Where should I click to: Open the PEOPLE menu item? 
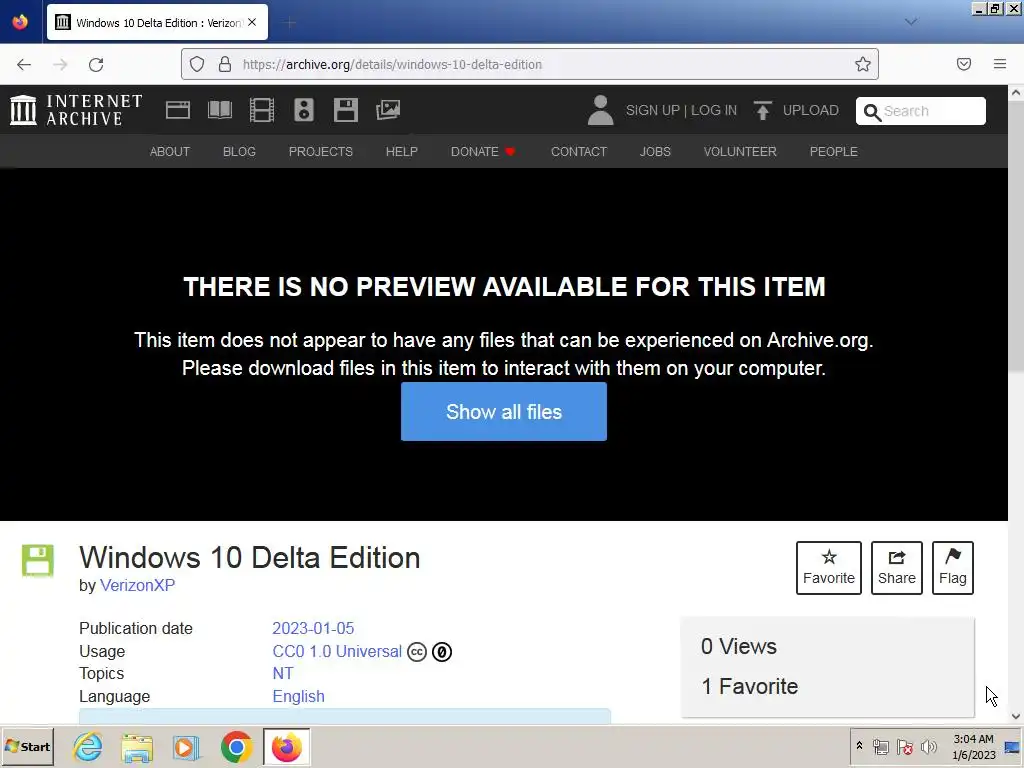coord(833,152)
